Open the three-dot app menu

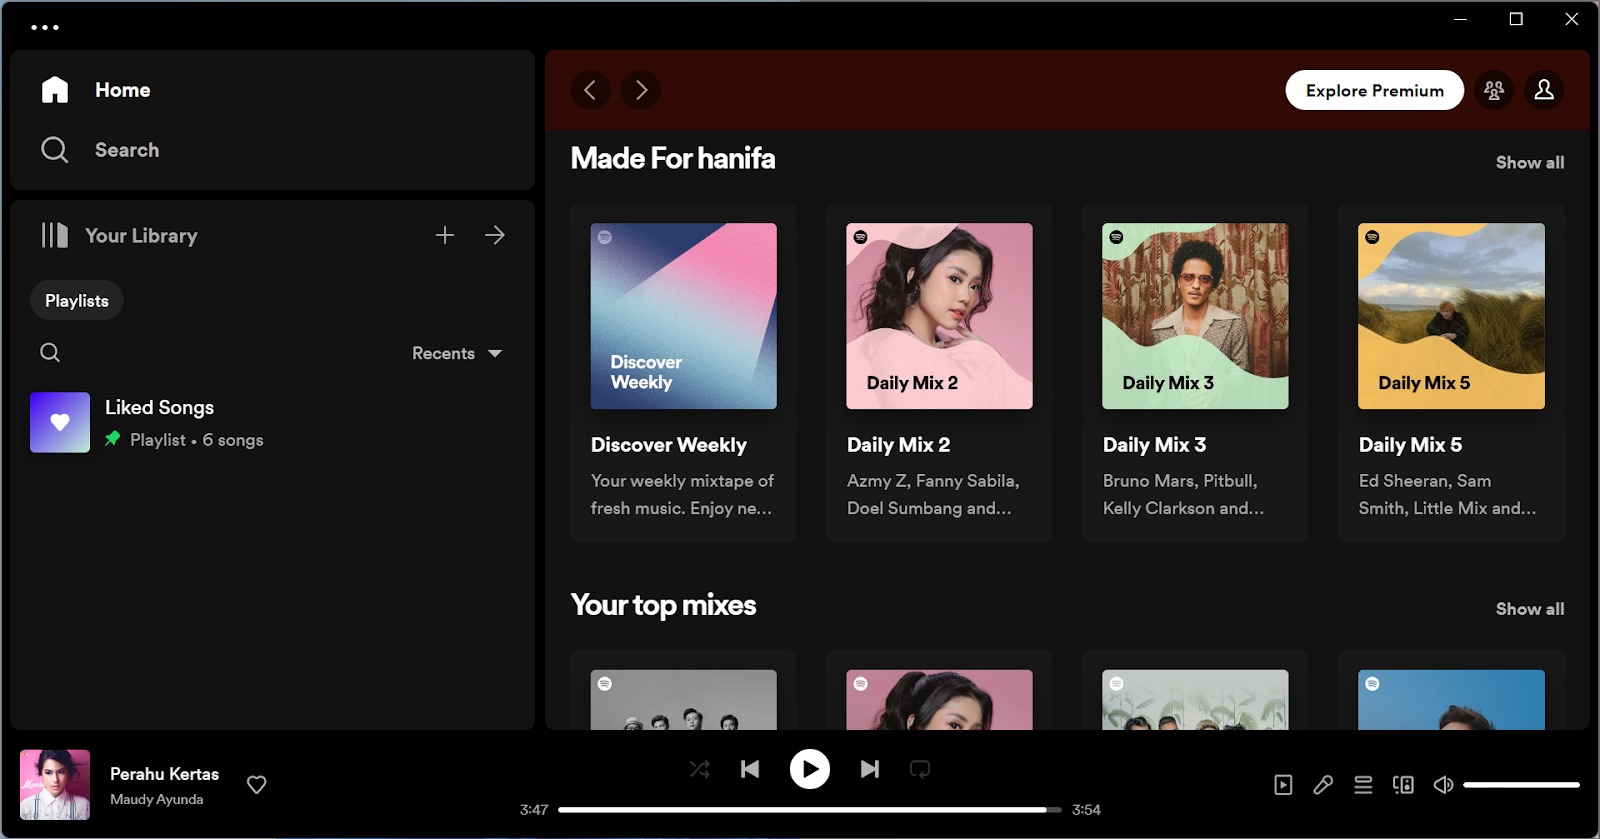(x=45, y=27)
